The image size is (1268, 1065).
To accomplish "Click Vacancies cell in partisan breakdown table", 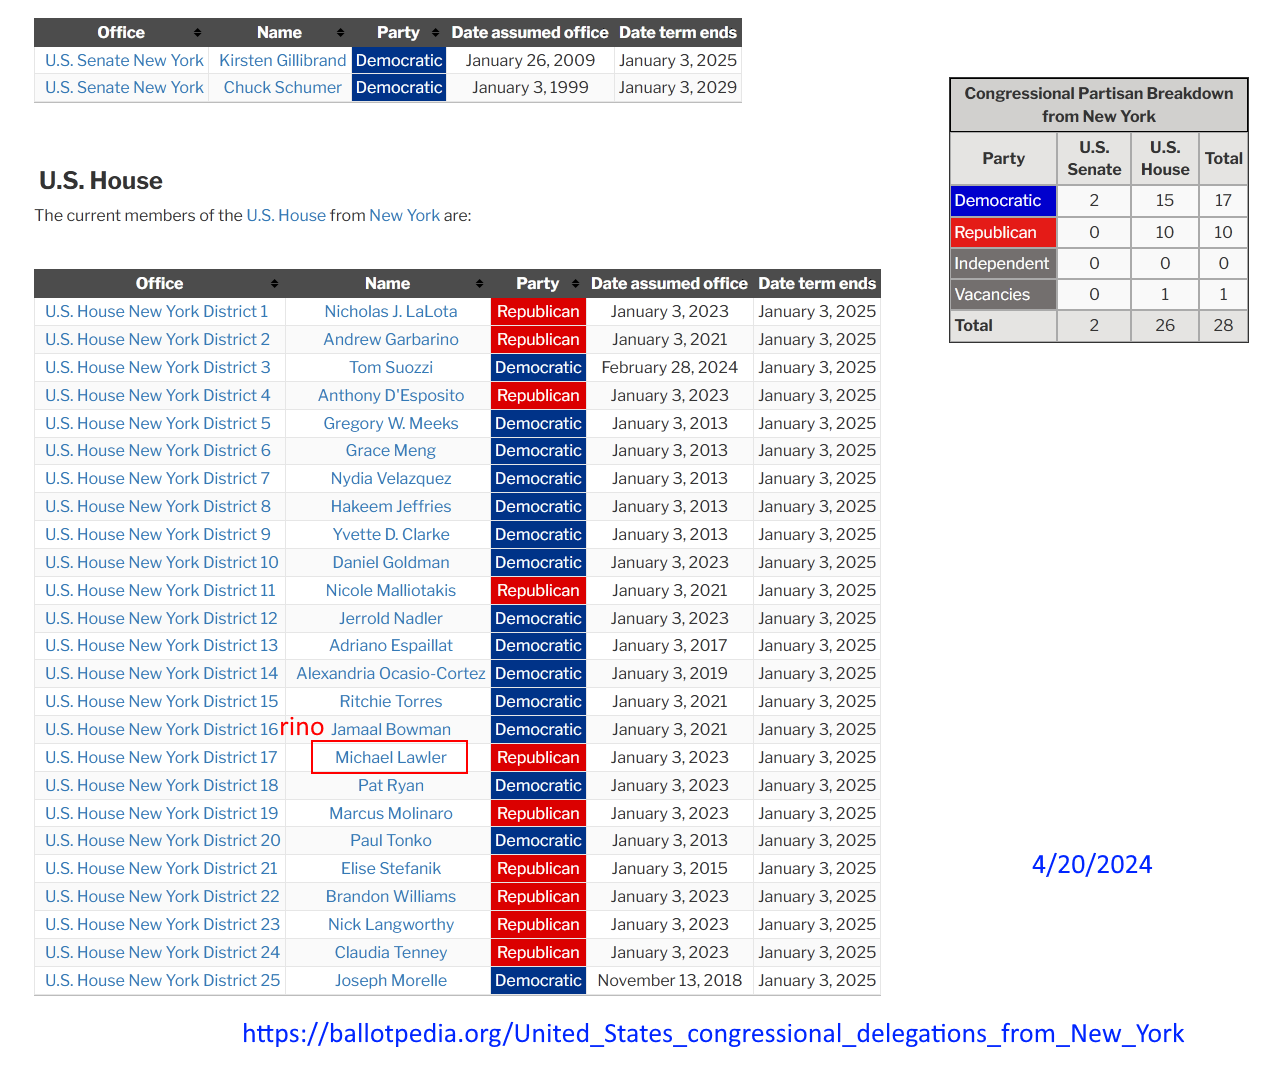I will pos(1003,295).
